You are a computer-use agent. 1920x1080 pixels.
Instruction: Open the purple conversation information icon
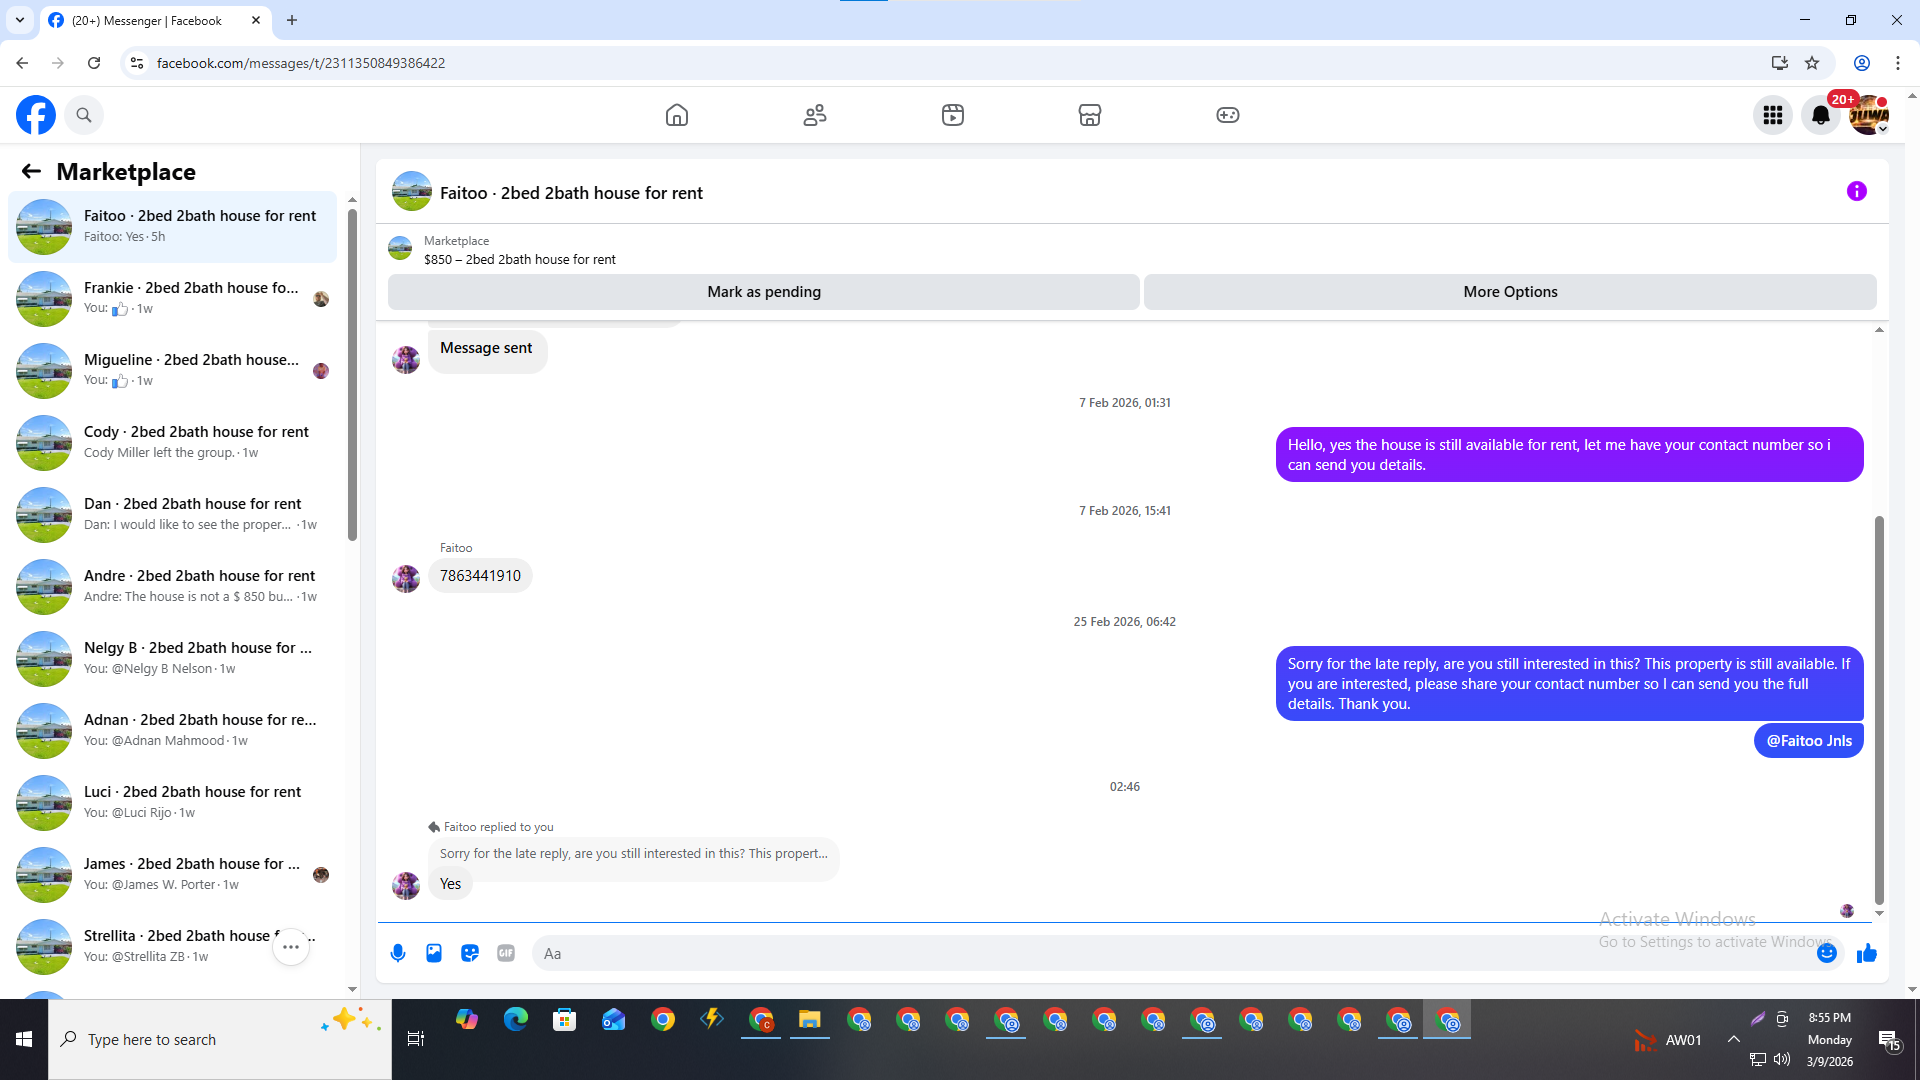point(1856,191)
